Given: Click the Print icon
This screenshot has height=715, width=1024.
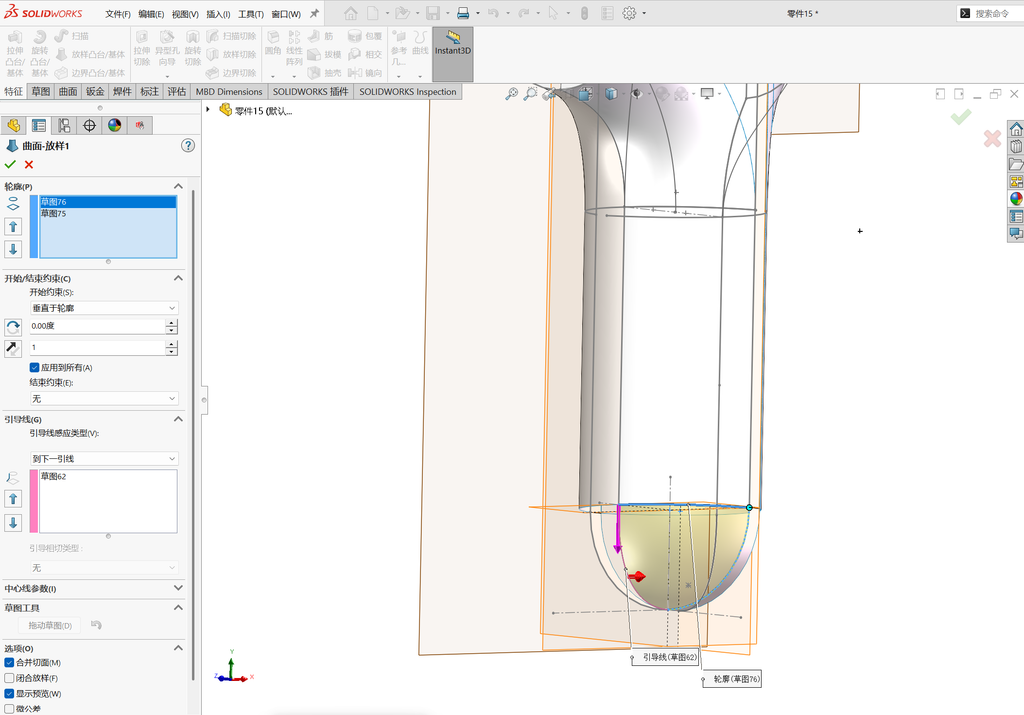Looking at the screenshot, I should 463,13.
